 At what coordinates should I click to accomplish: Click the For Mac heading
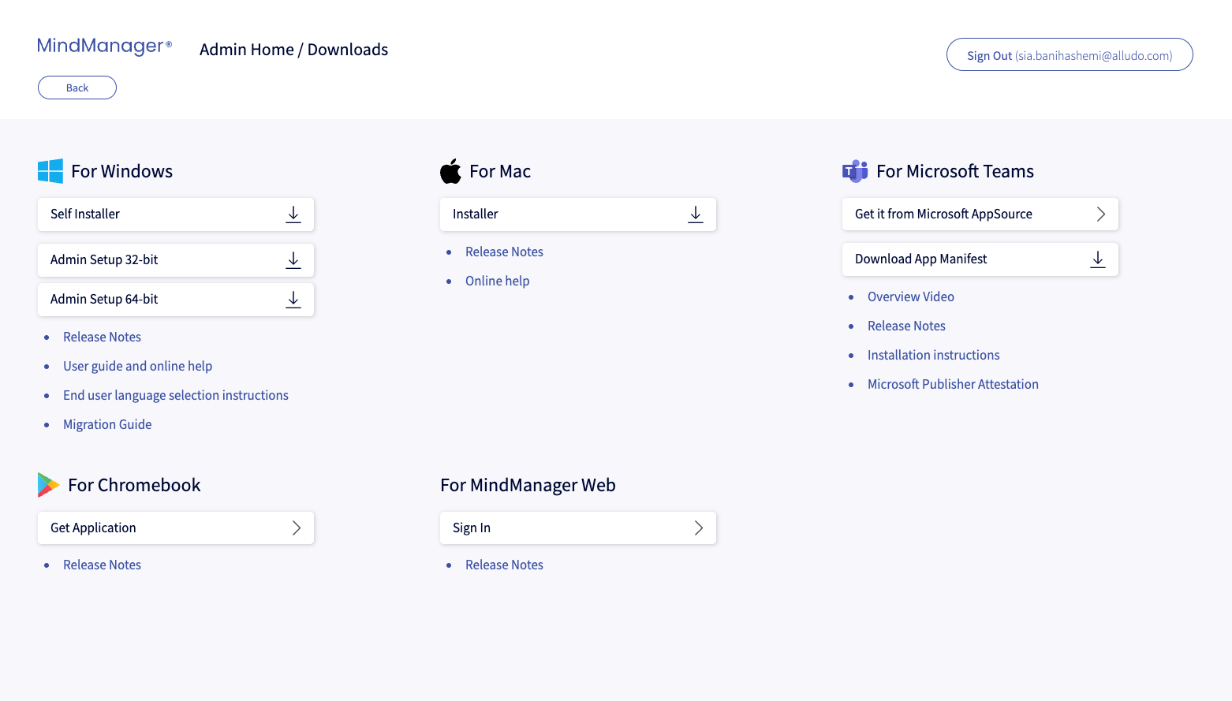pyautogui.click(x=500, y=171)
